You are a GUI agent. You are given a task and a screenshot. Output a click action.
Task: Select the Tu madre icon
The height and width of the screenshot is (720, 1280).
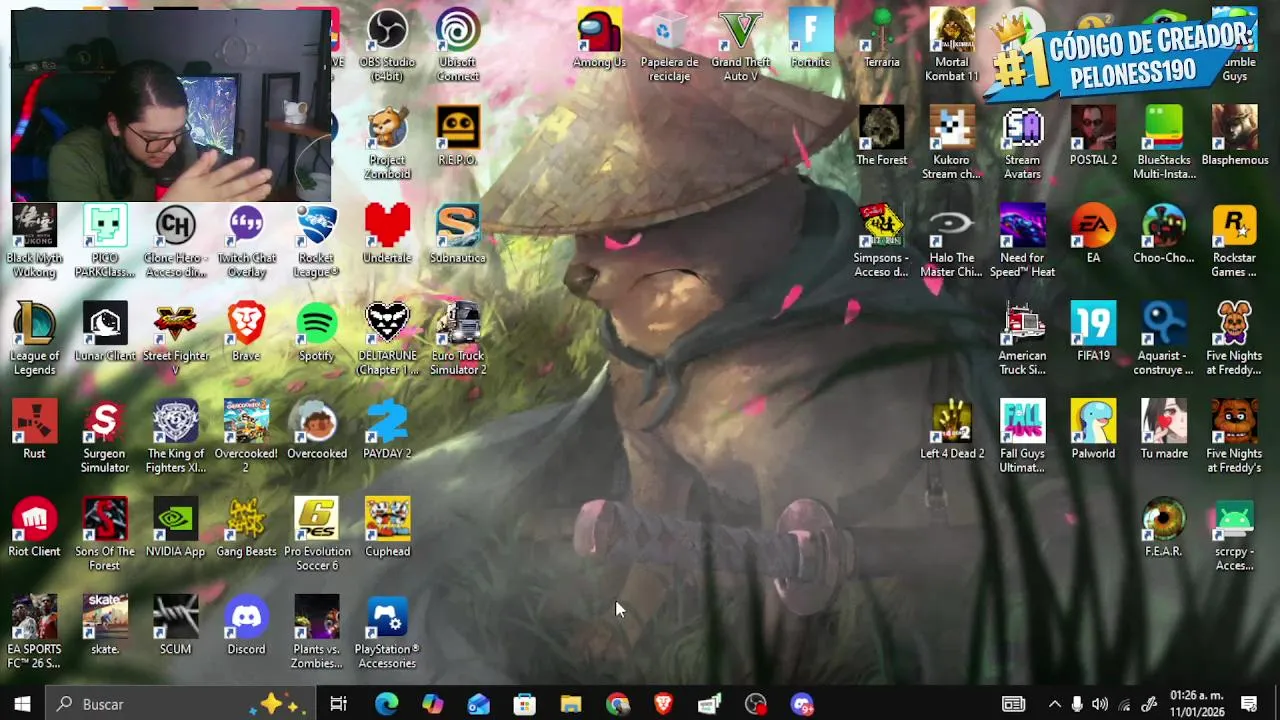tap(1164, 422)
